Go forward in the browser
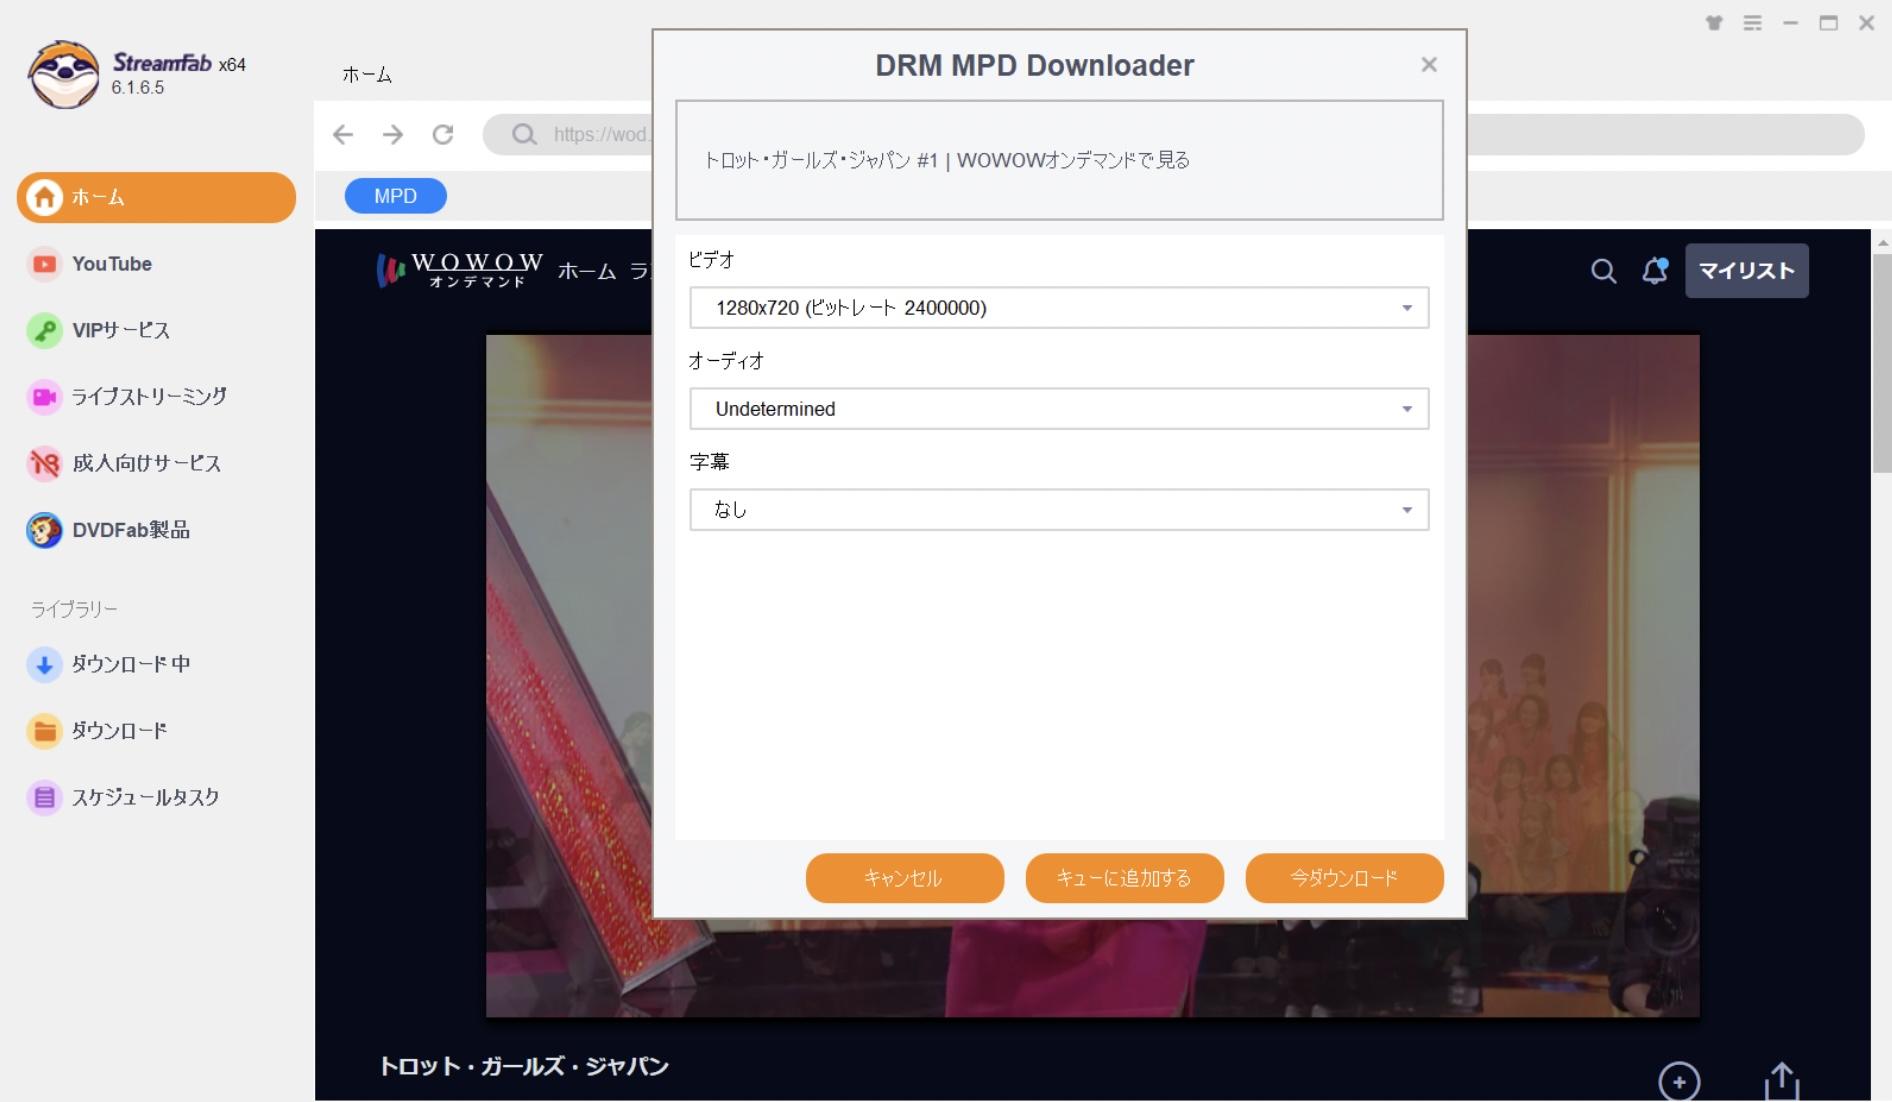The height and width of the screenshot is (1102, 1892). point(393,134)
